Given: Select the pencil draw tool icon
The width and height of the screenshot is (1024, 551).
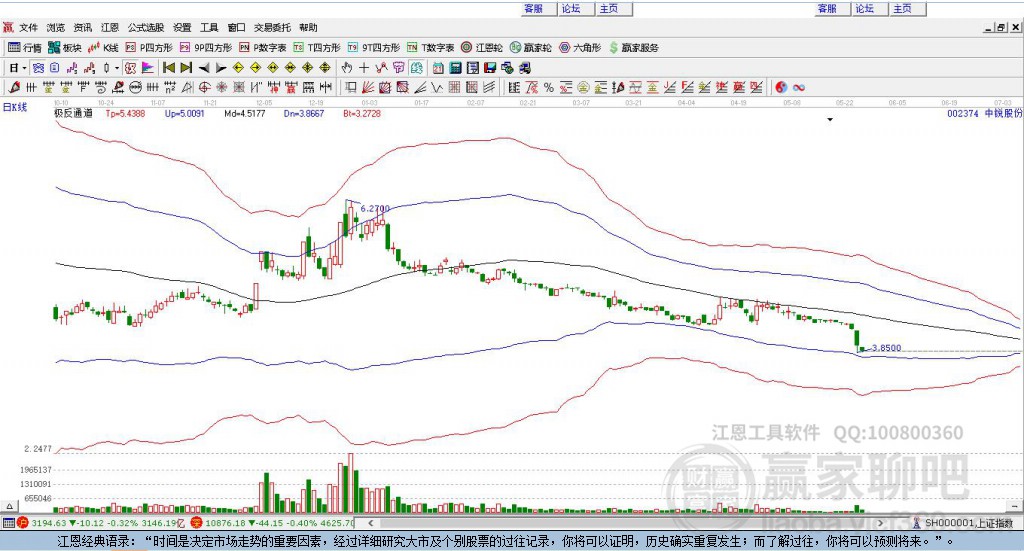Looking at the screenshot, I should [x=14, y=87].
